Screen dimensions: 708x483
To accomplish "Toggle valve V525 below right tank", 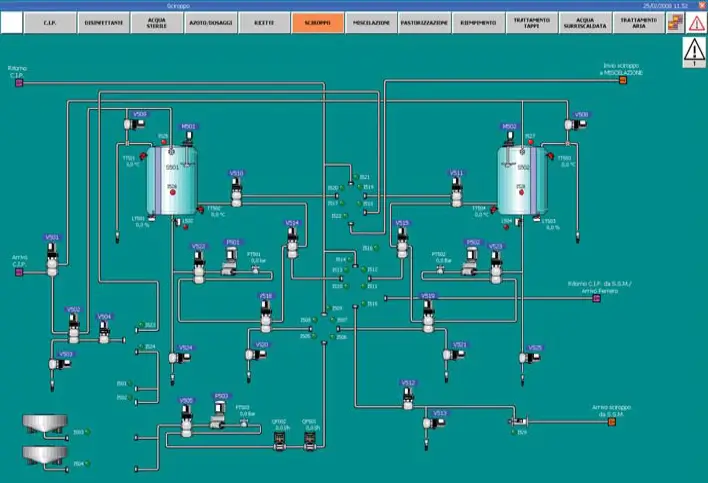I will point(527,356).
